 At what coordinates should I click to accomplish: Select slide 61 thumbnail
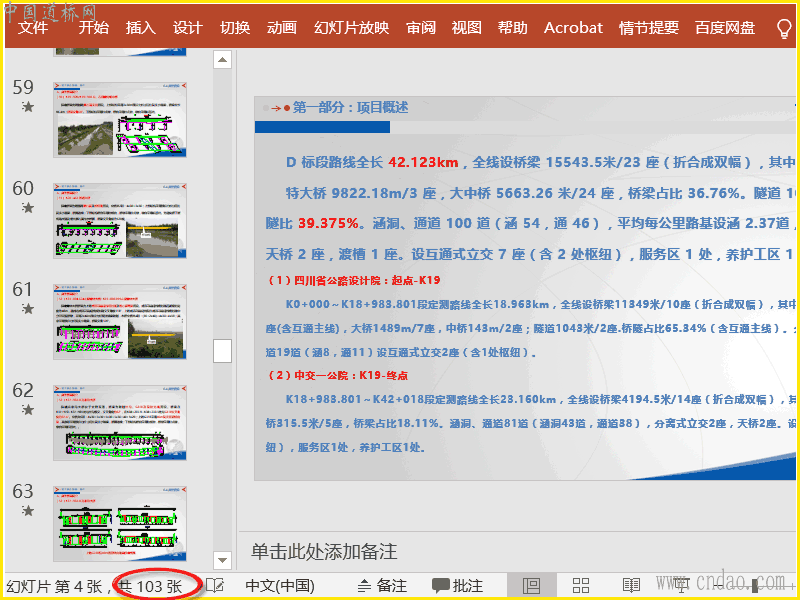click(120, 321)
